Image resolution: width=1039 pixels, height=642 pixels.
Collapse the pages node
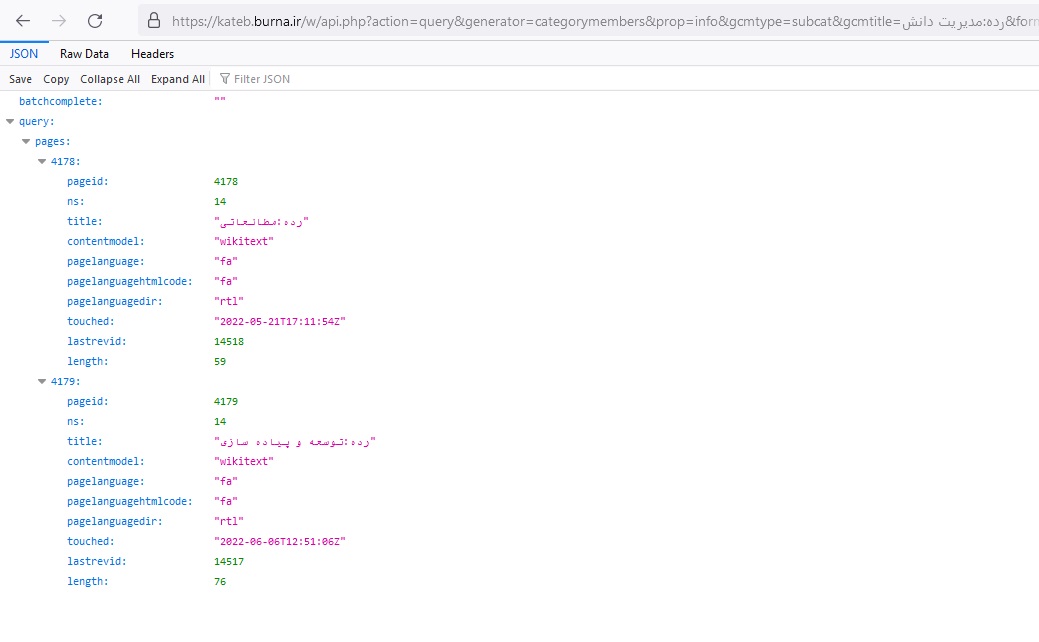click(26, 142)
